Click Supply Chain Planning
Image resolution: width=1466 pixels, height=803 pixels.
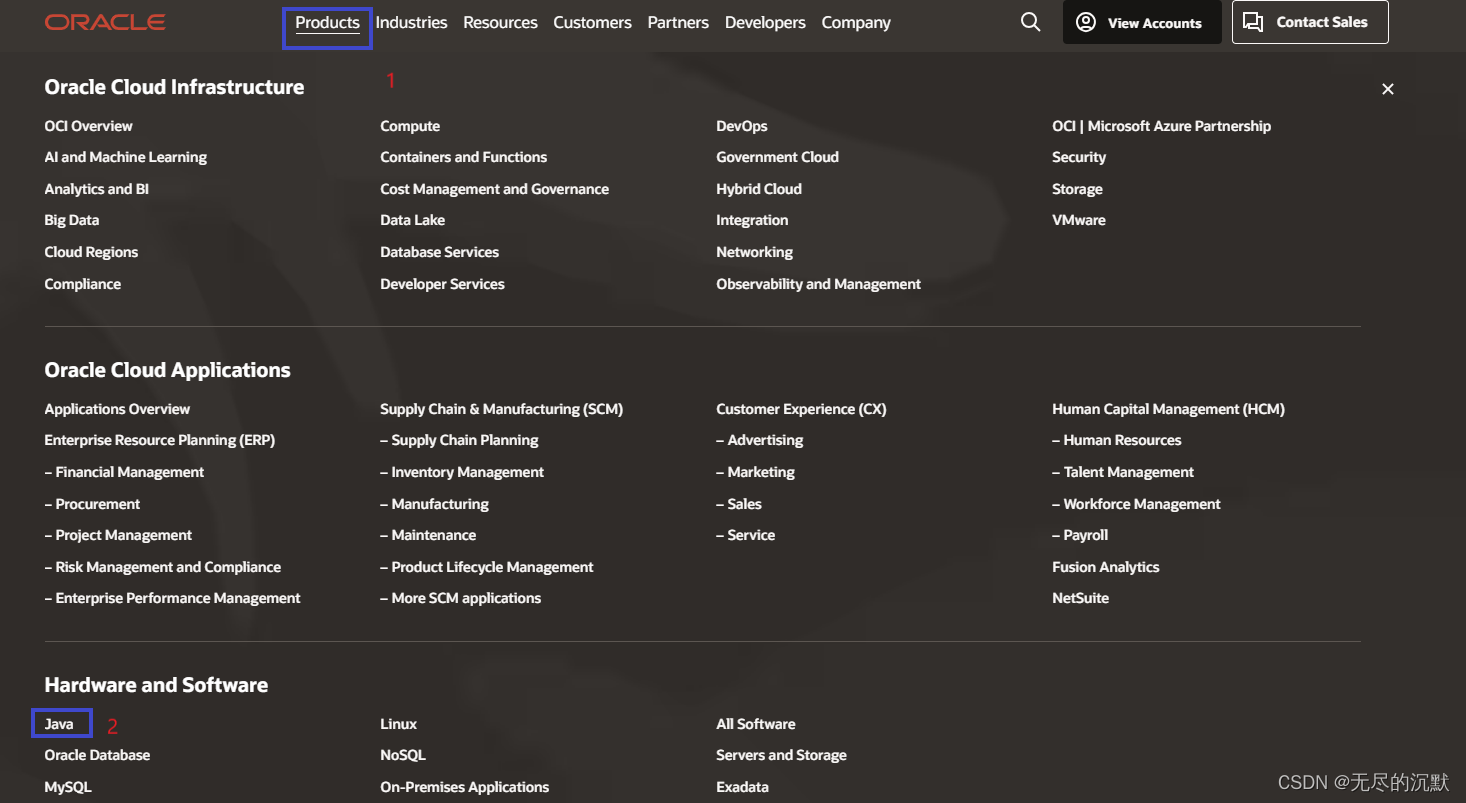click(459, 440)
